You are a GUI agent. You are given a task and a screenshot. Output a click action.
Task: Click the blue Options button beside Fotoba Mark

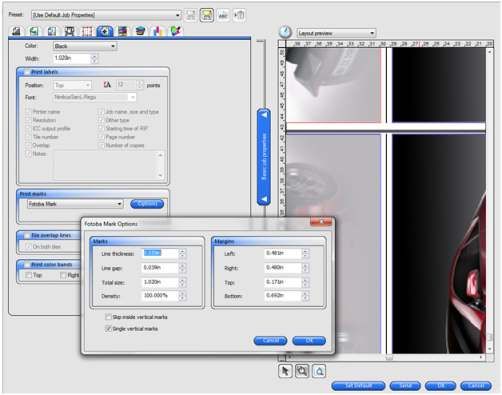[x=147, y=204]
